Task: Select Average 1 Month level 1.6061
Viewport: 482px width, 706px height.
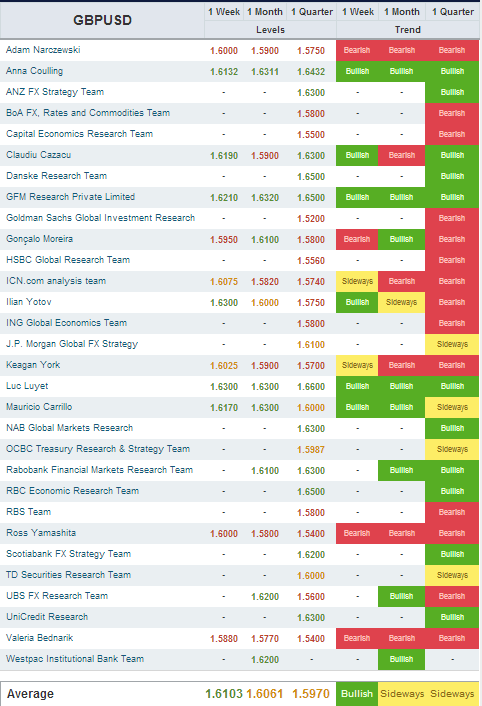Action: click(x=265, y=694)
